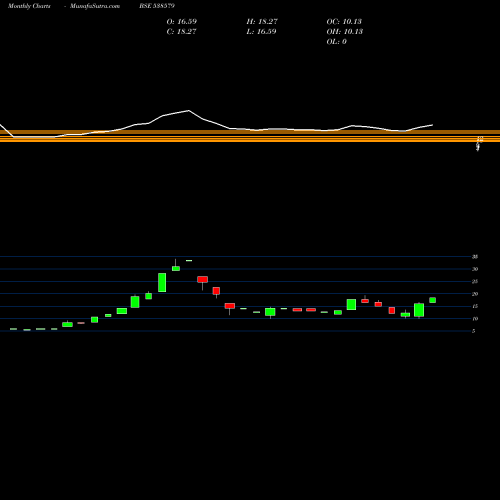Click the 35 price axis label
Screen dimensions: 500x500
475,257
